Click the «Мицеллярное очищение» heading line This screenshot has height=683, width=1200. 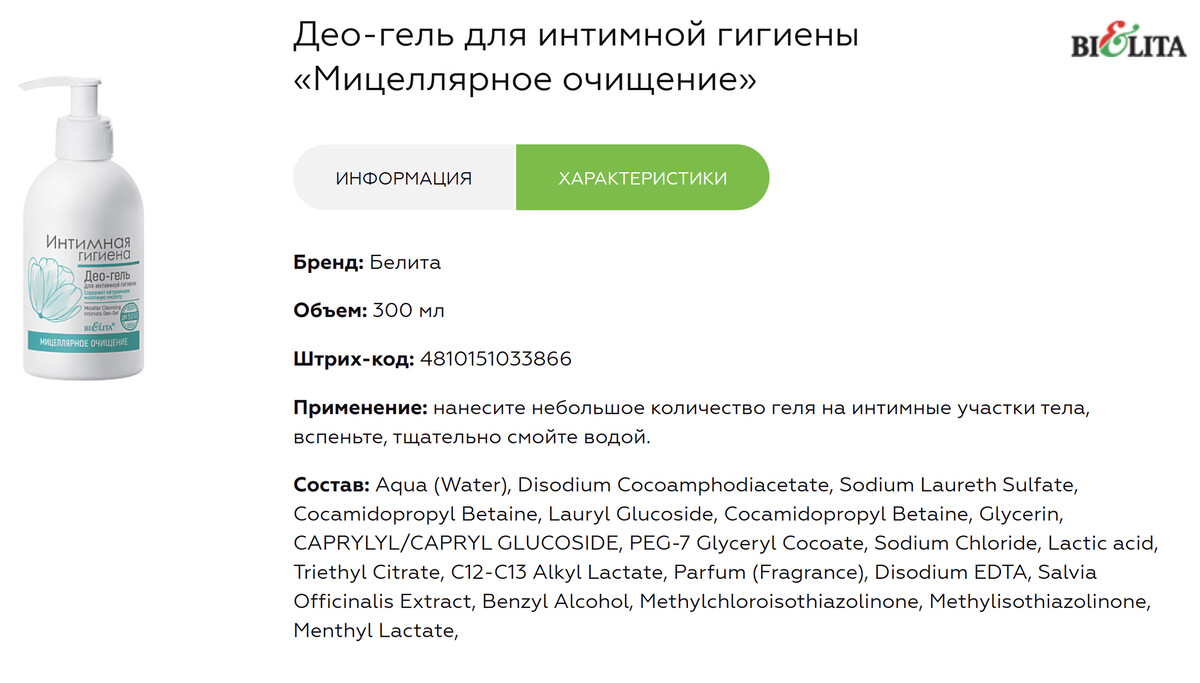click(x=525, y=80)
